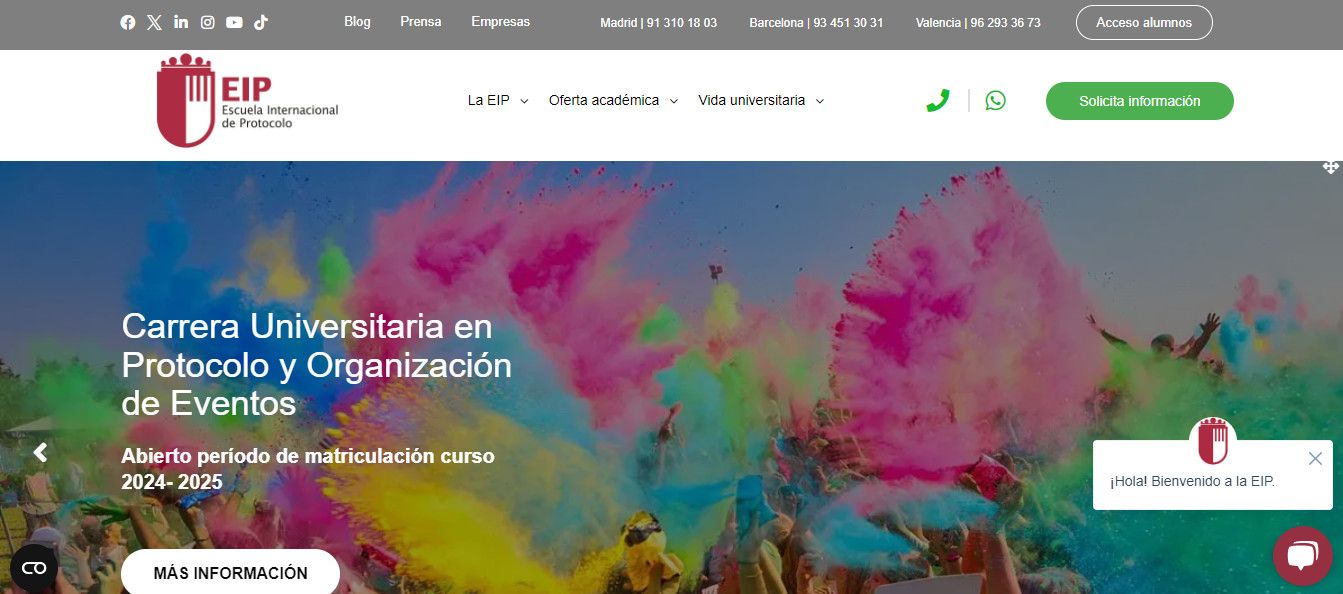Click the EIP shield avatar on the chat popup
1343x594 pixels.
1213,441
